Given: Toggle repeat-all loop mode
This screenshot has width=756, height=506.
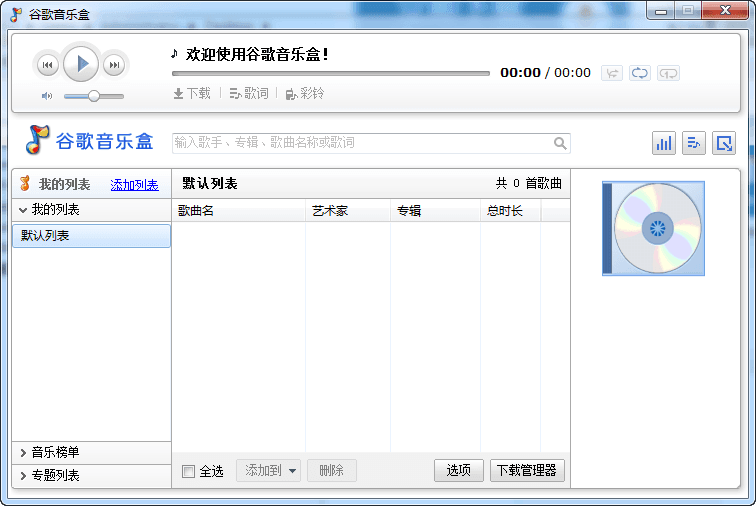Looking at the screenshot, I should pyautogui.click(x=640, y=73).
